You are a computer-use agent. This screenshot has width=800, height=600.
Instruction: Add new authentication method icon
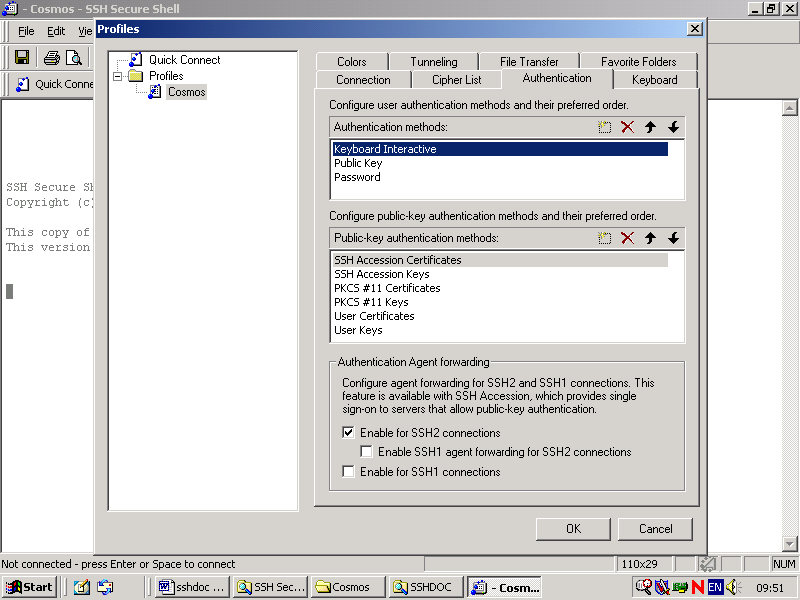[604, 127]
